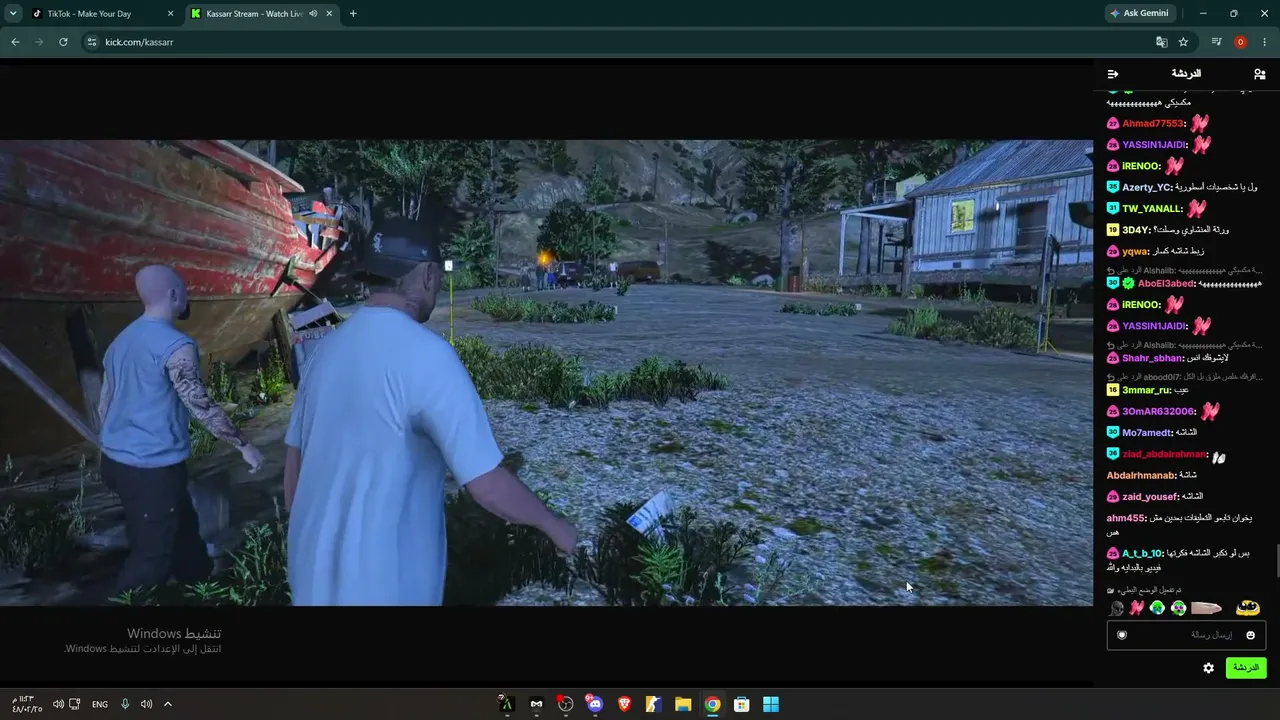Click username TW_YANALL in chat
This screenshot has width=1280, height=720.
tap(1150, 209)
